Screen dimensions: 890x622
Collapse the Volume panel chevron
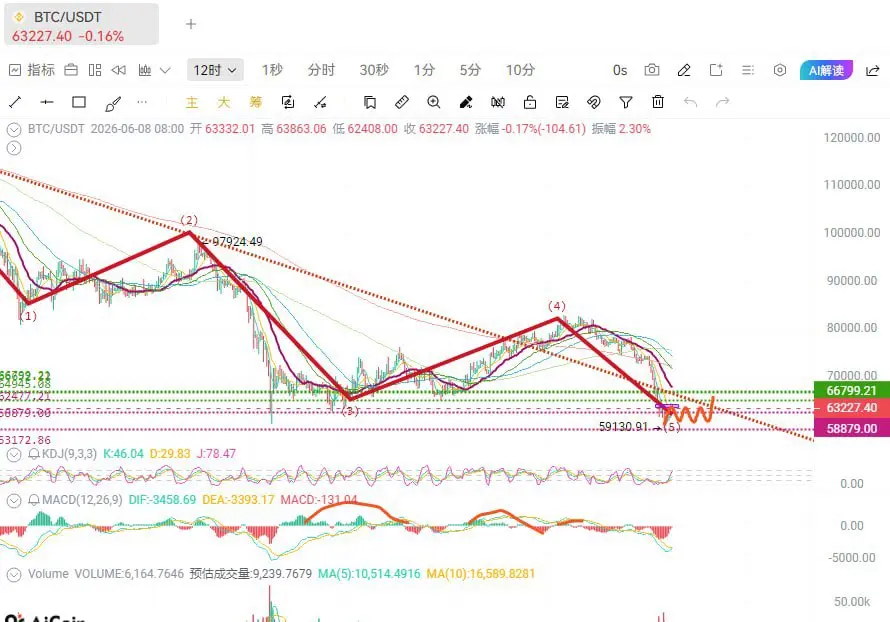click(14, 574)
